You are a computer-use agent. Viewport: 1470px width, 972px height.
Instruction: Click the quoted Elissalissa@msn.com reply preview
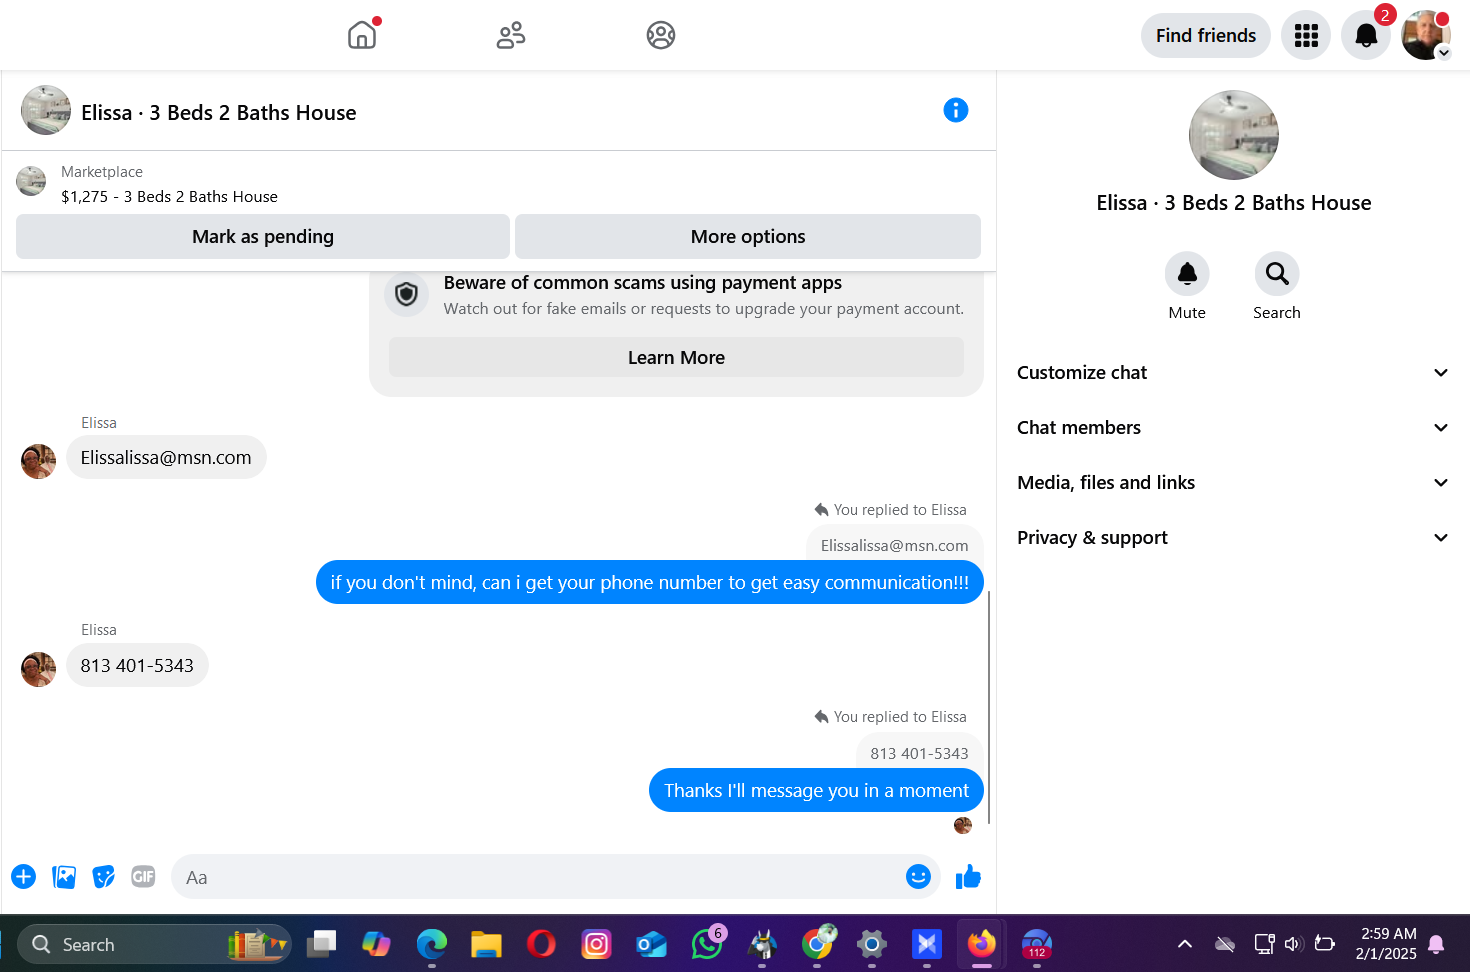pyautogui.click(x=895, y=545)
